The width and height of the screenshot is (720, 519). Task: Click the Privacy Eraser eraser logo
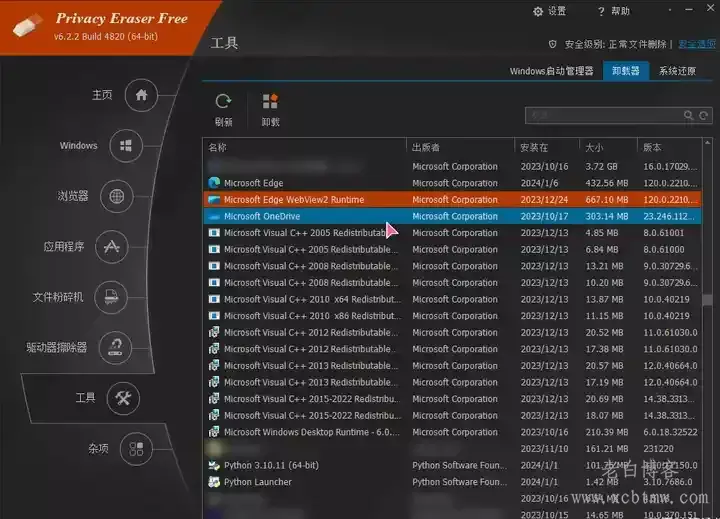pos(28,26)
